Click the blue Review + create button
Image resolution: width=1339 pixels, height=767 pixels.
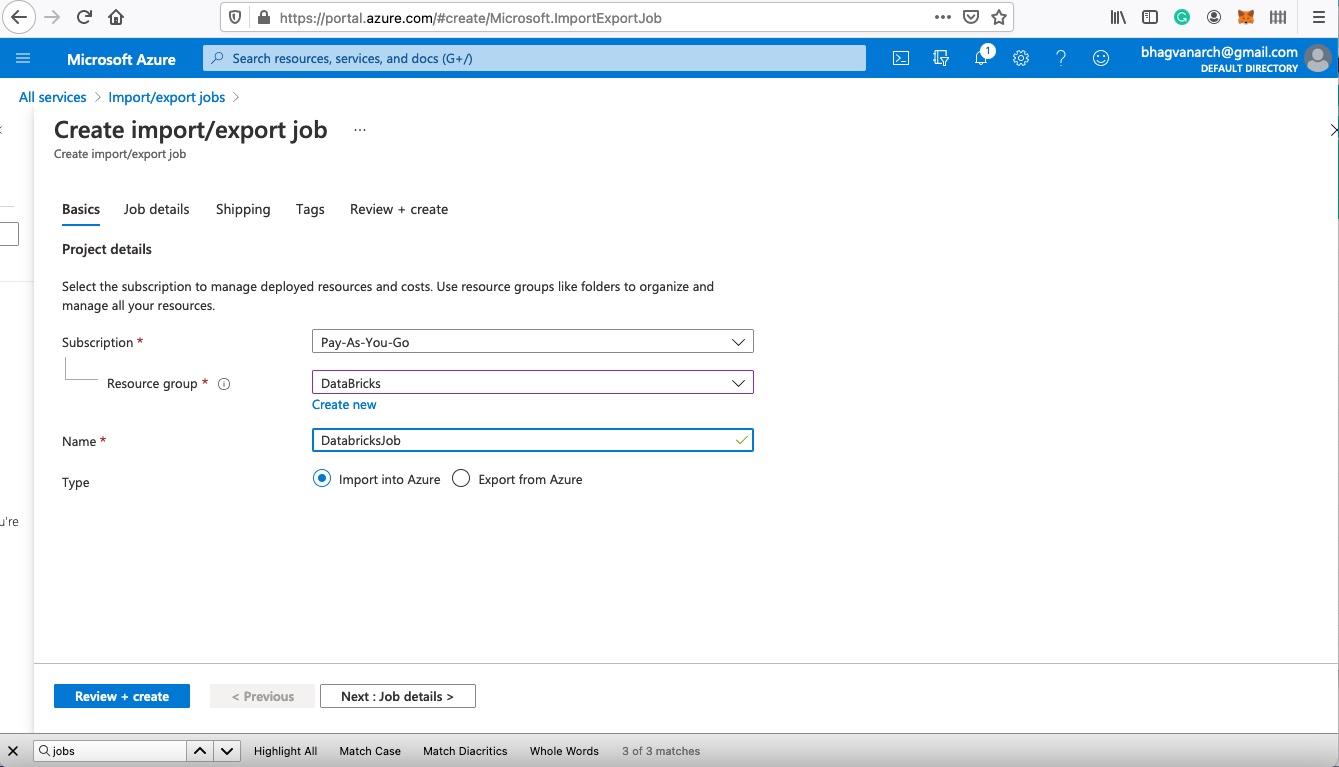pos(122,696)
